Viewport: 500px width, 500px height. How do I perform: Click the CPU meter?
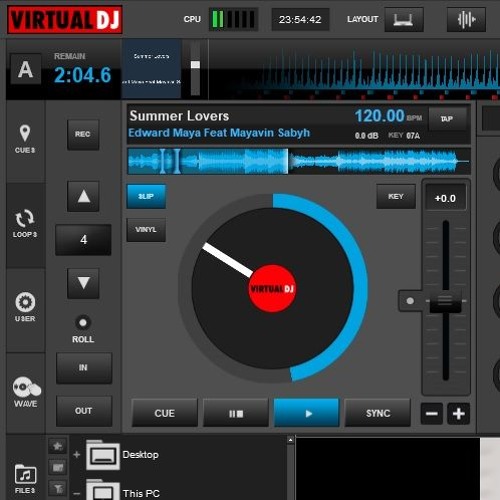tap(233, 19)
